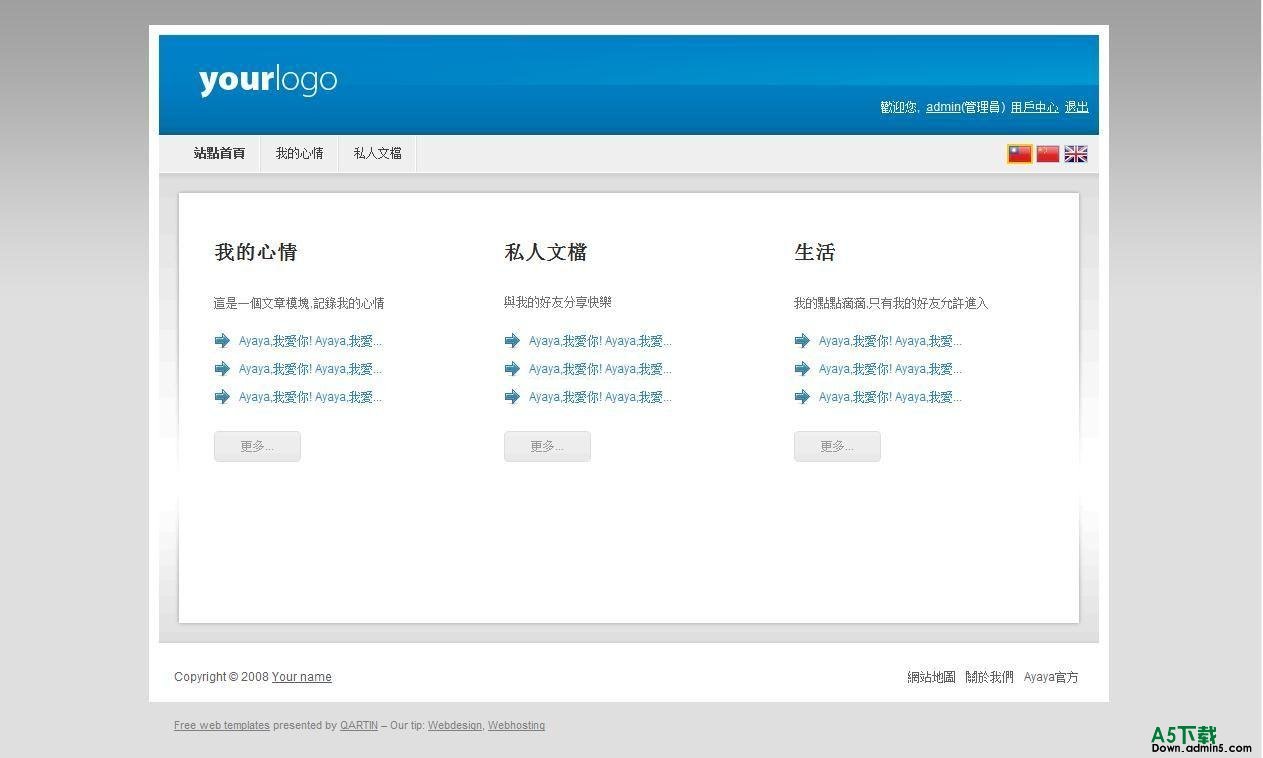Switch language with the Taiwan flag icon
The width and height of the screenshot is (1263, 758).
1019,154
